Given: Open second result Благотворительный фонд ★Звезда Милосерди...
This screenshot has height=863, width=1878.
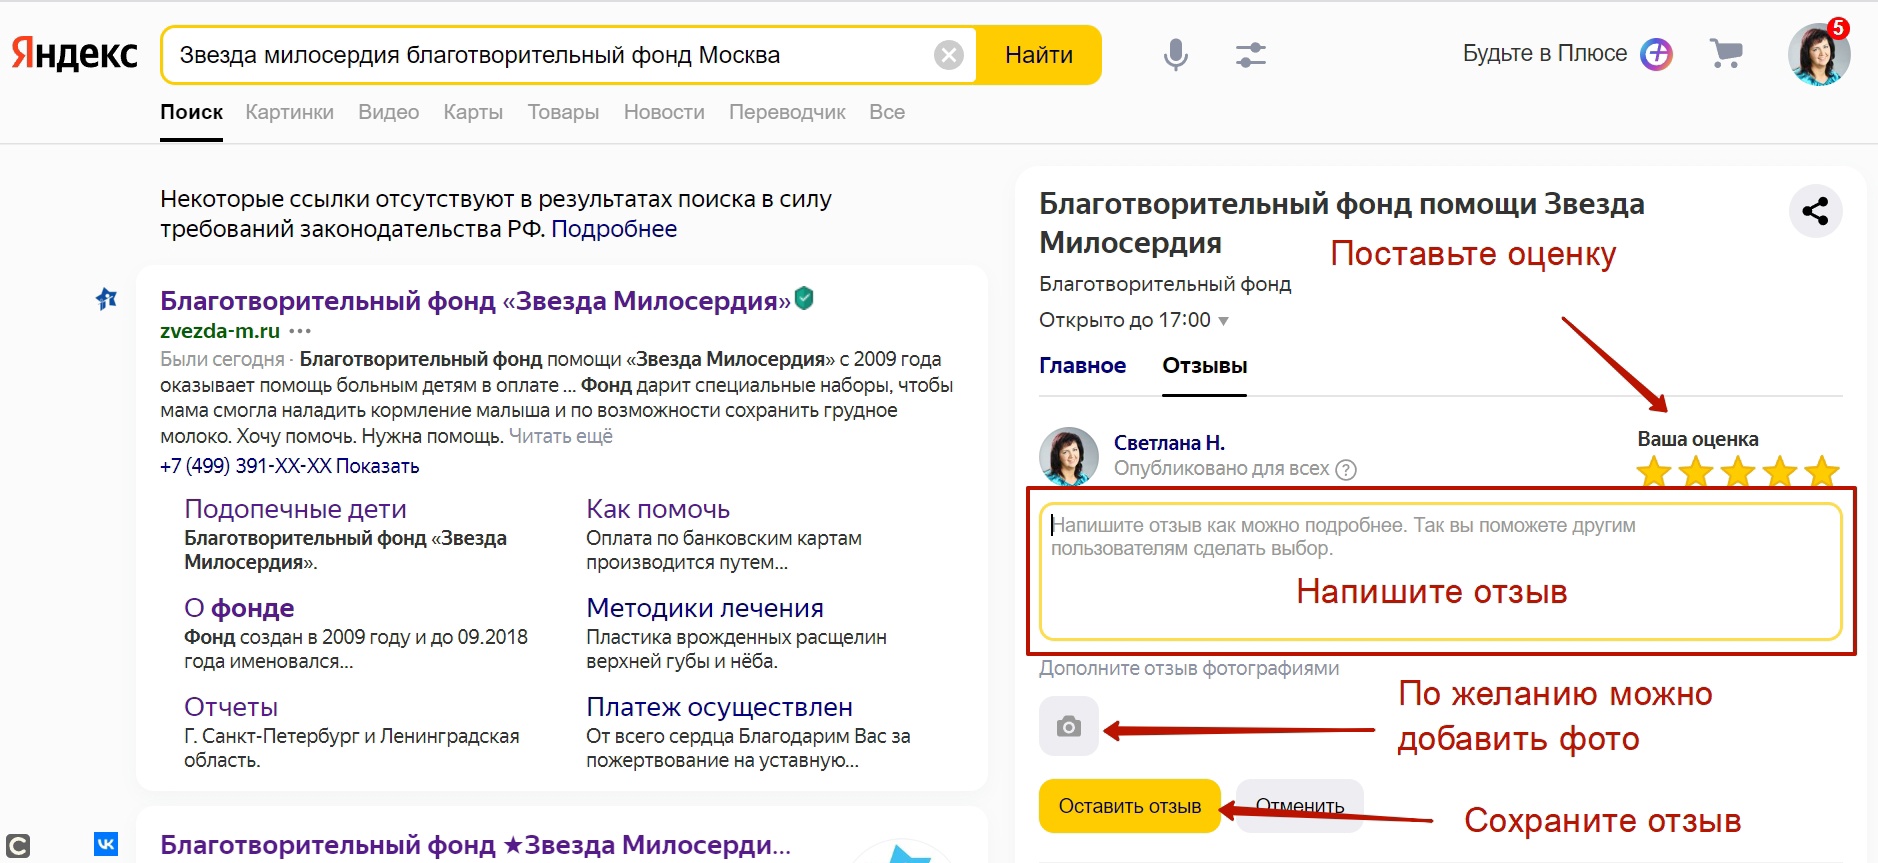Looking at the screenshot, I should (x=475, y=845).
